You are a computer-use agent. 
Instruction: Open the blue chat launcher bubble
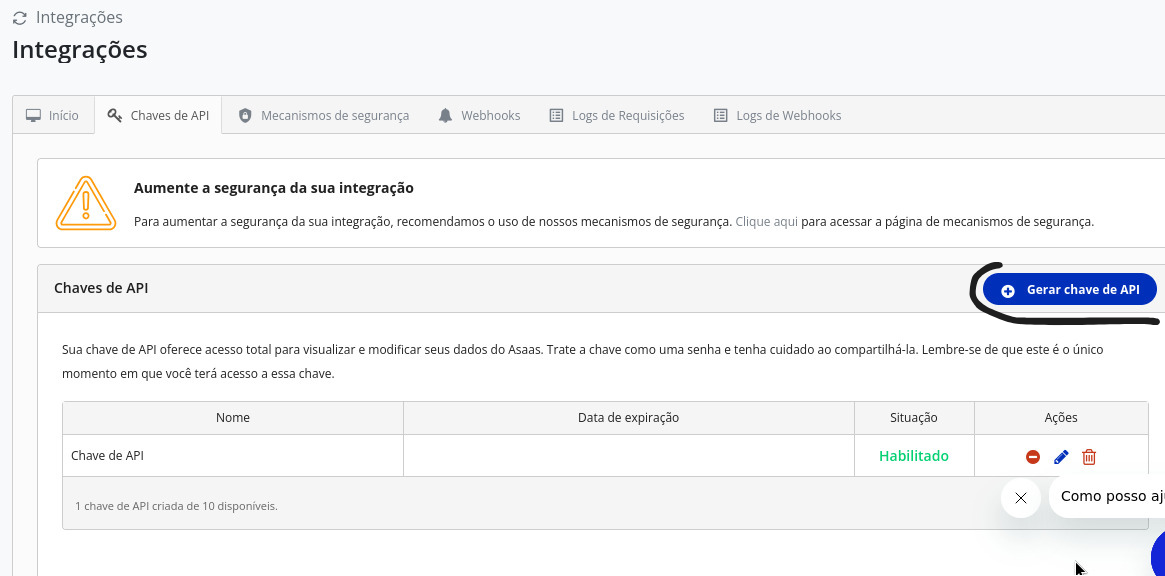1159,553
